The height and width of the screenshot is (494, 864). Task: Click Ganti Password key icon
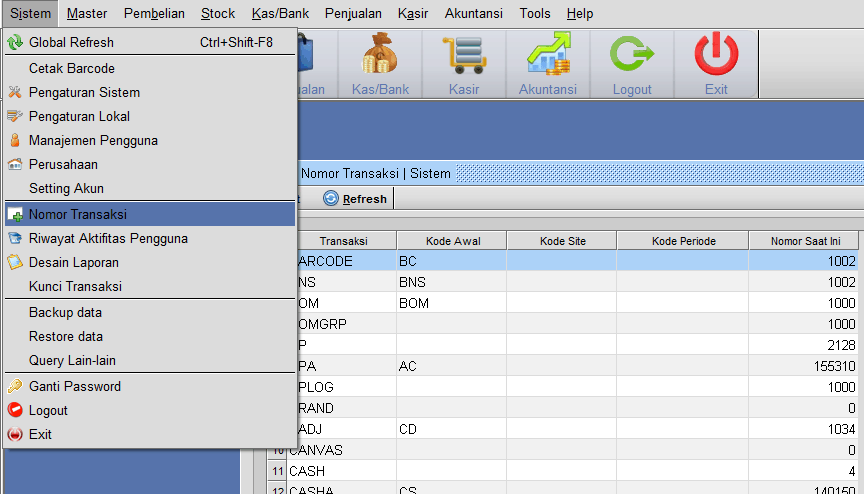(x=15, y=386)
